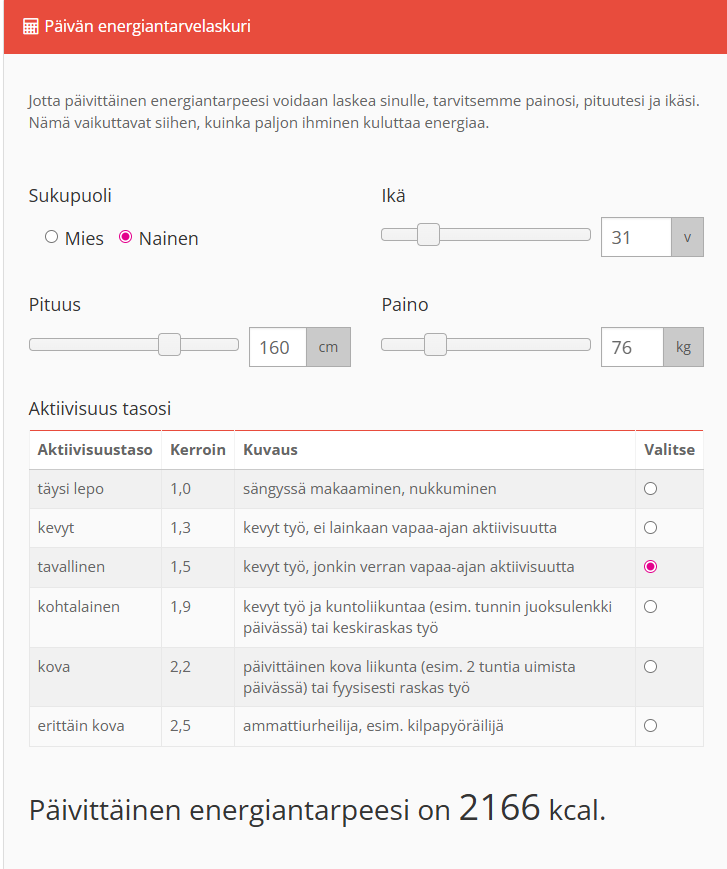
Task: Focus the age input field showing 31
Action: coord(635,238)
